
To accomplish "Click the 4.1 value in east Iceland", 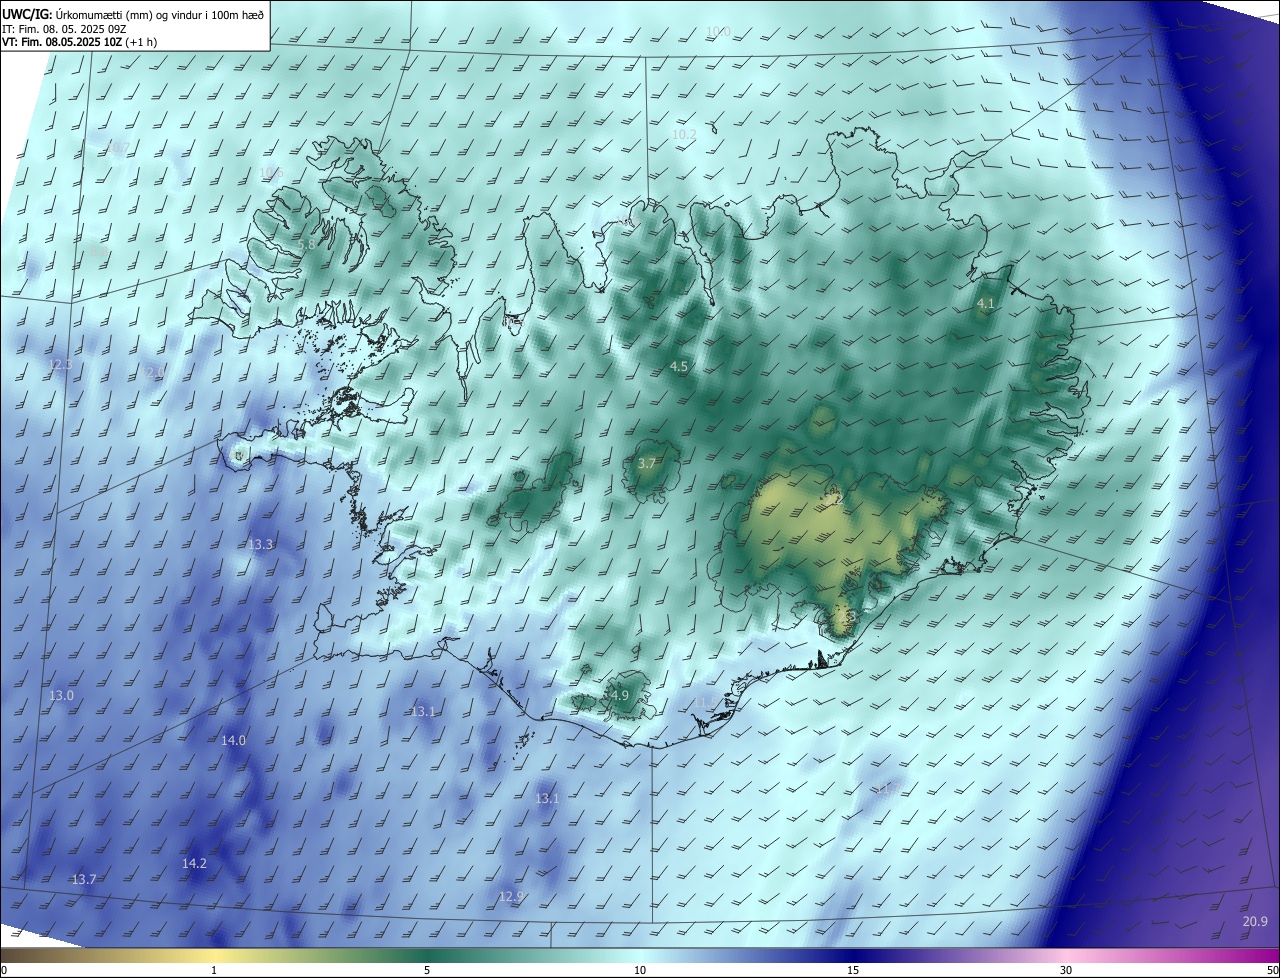I will [985, 303].
